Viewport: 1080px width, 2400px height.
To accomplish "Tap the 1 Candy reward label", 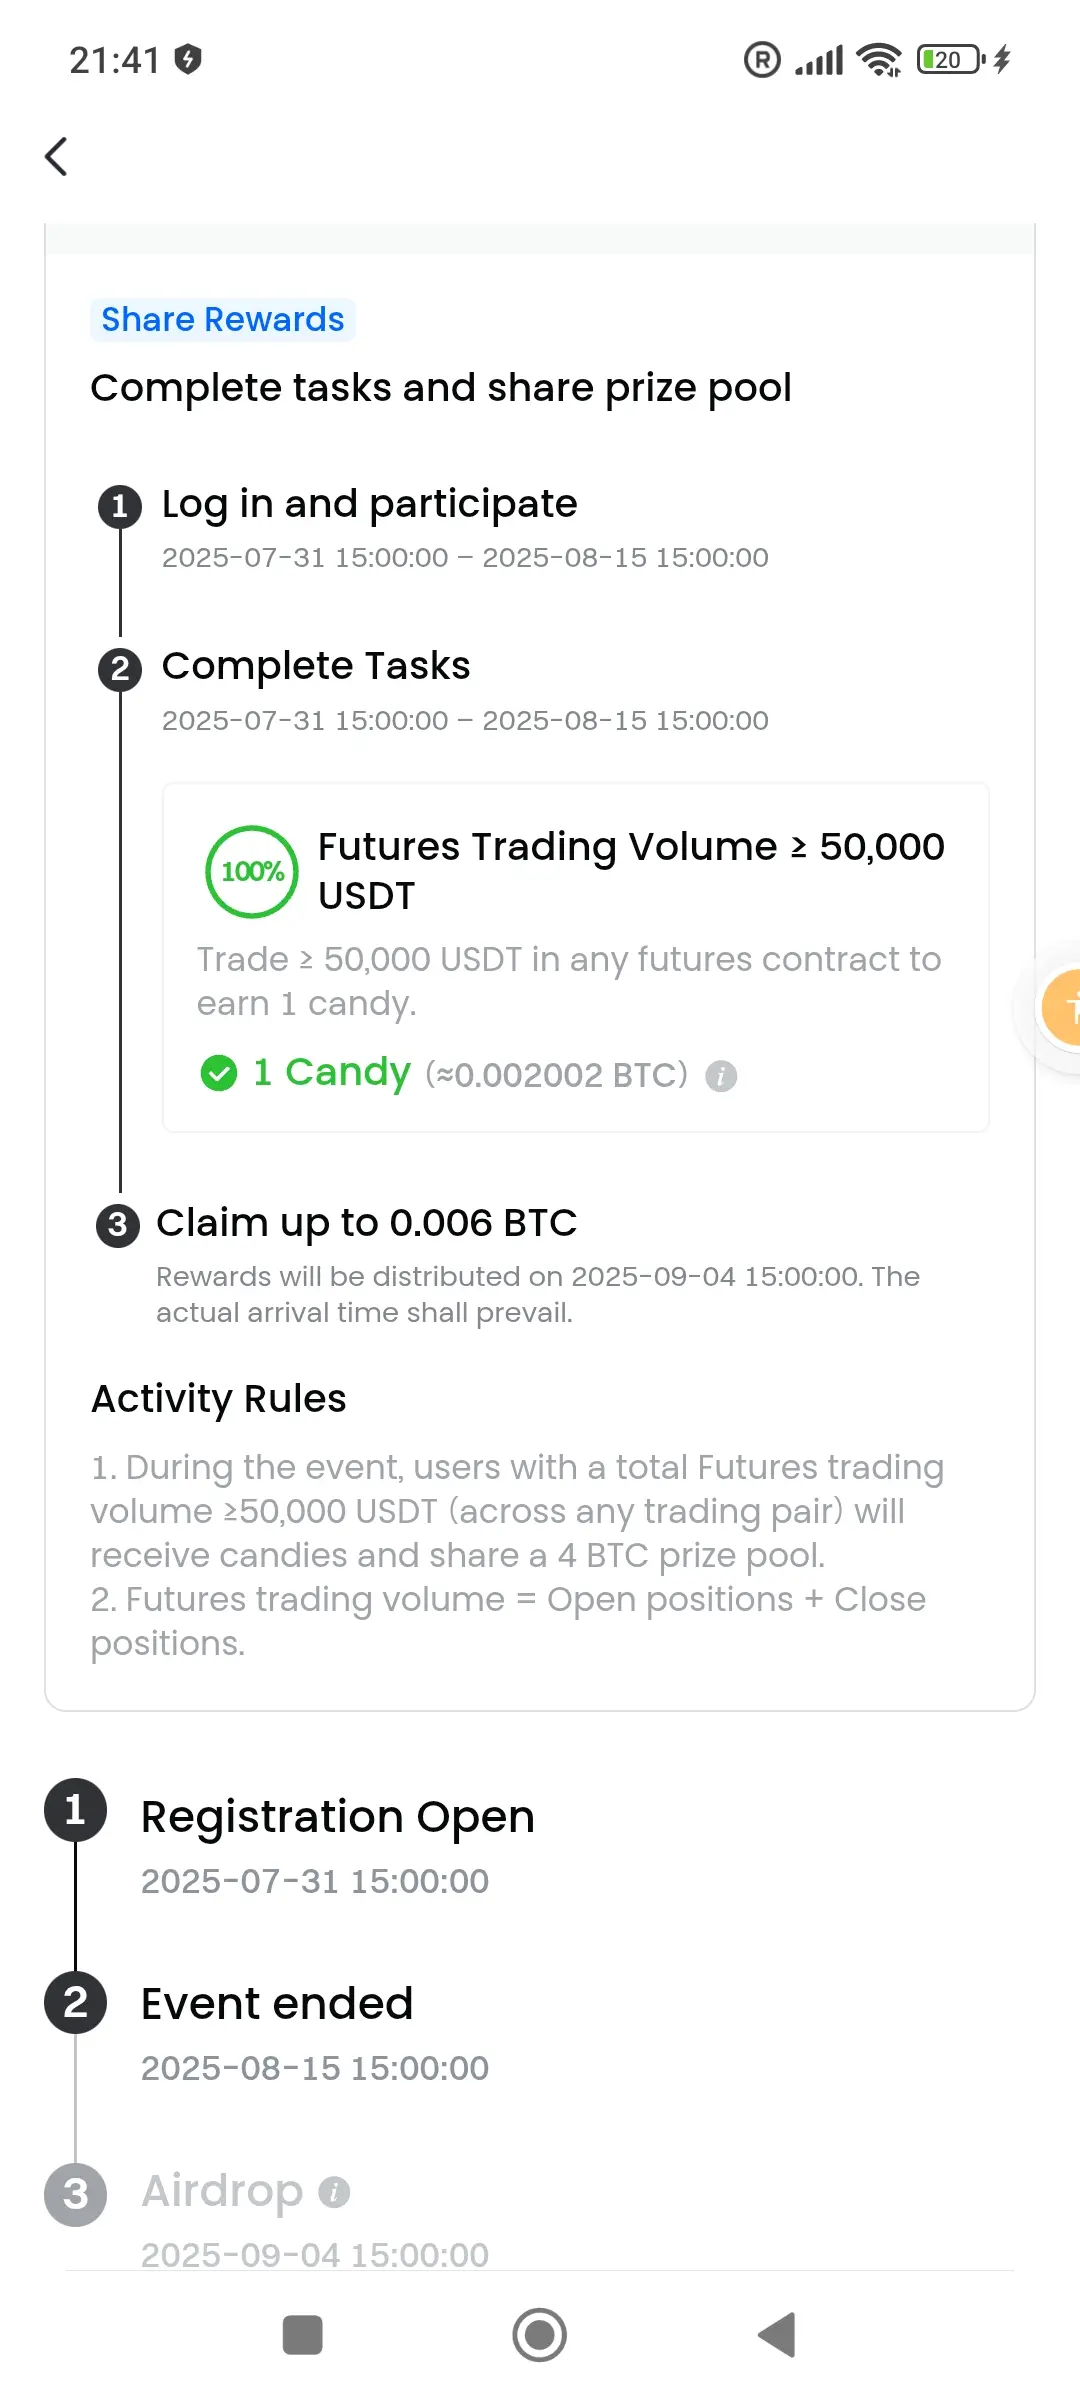I will [x=331, y=1072].
